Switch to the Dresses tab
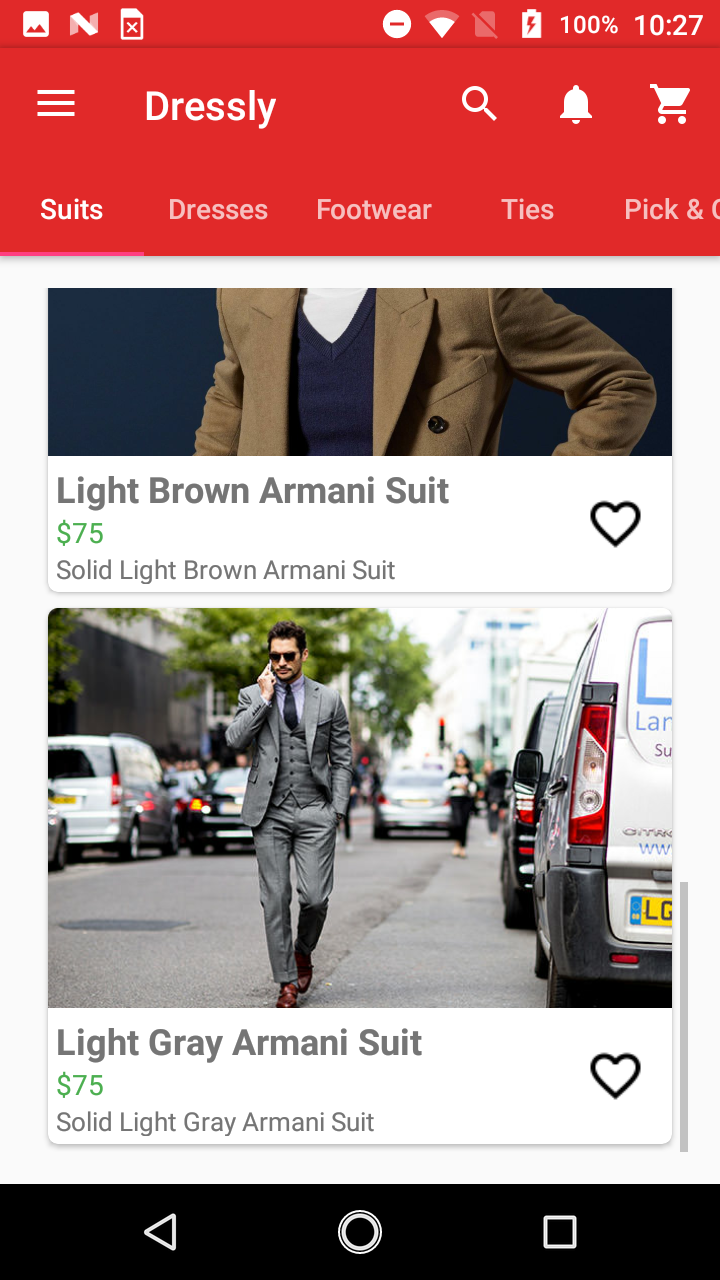720x1280 pixels. click(x=218, y=209)
